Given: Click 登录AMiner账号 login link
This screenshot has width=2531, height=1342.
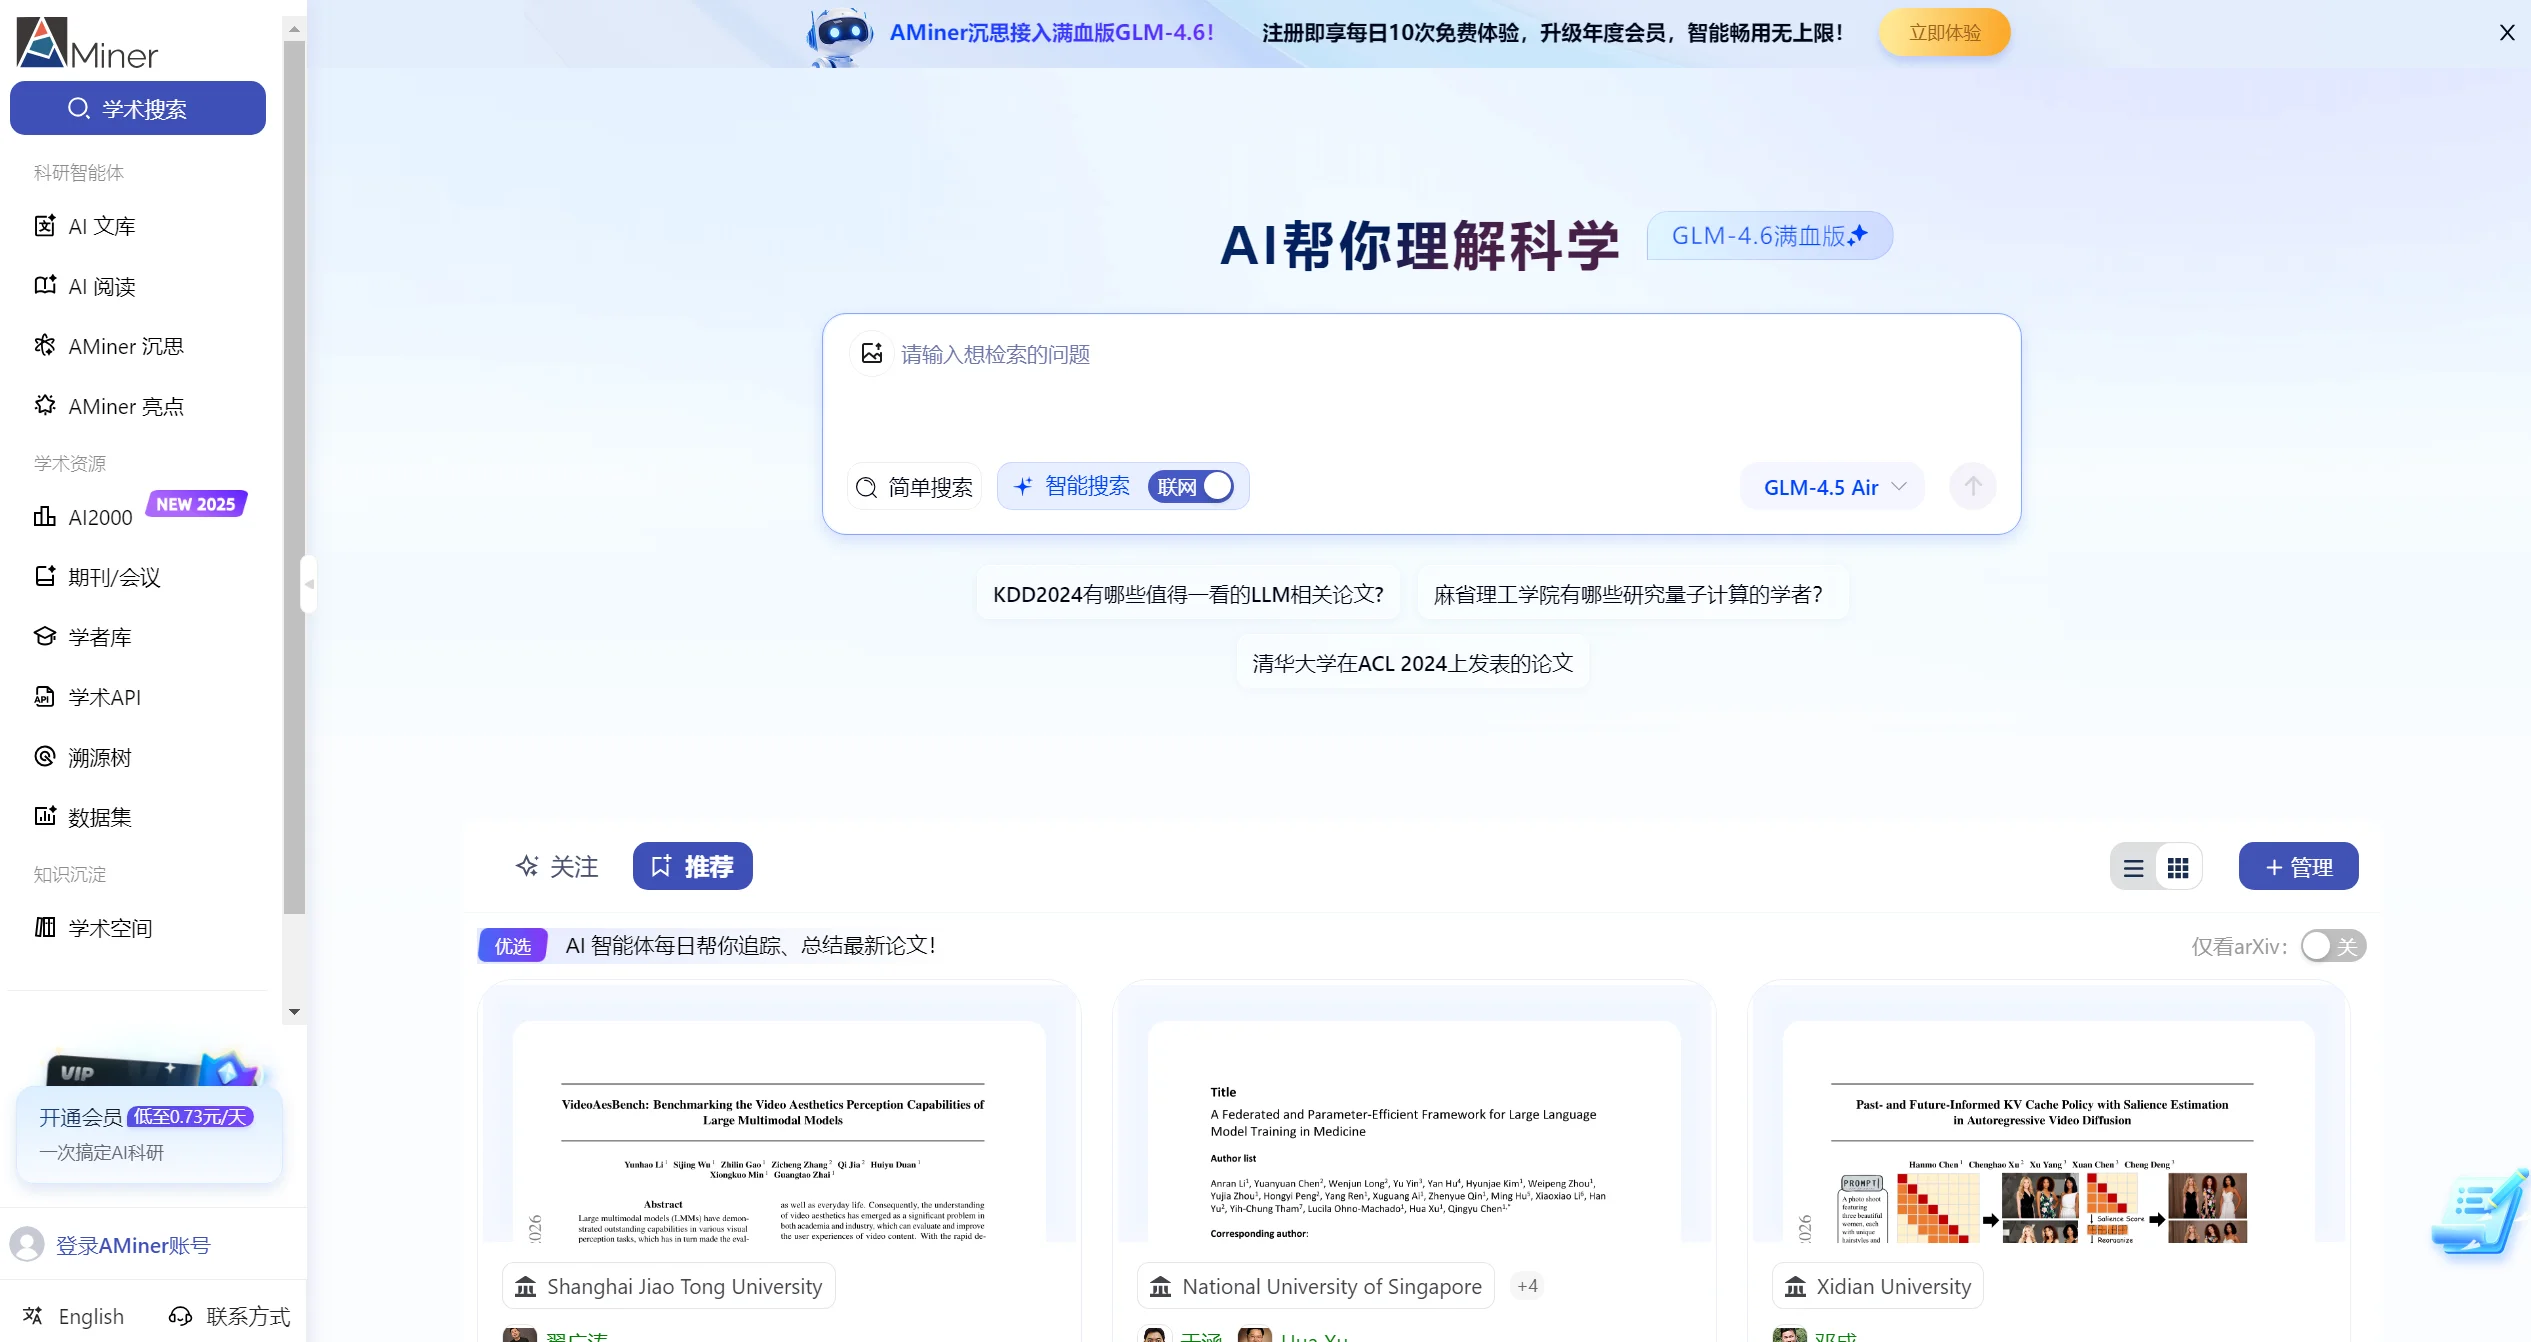Looking at the screenshot, I should [132, 1245].
